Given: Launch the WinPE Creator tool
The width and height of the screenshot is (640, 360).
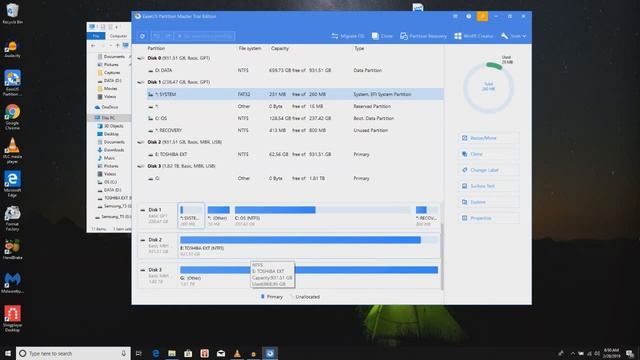Looking at the screenshot, I should pyautogui.click(x=474, y=36).
